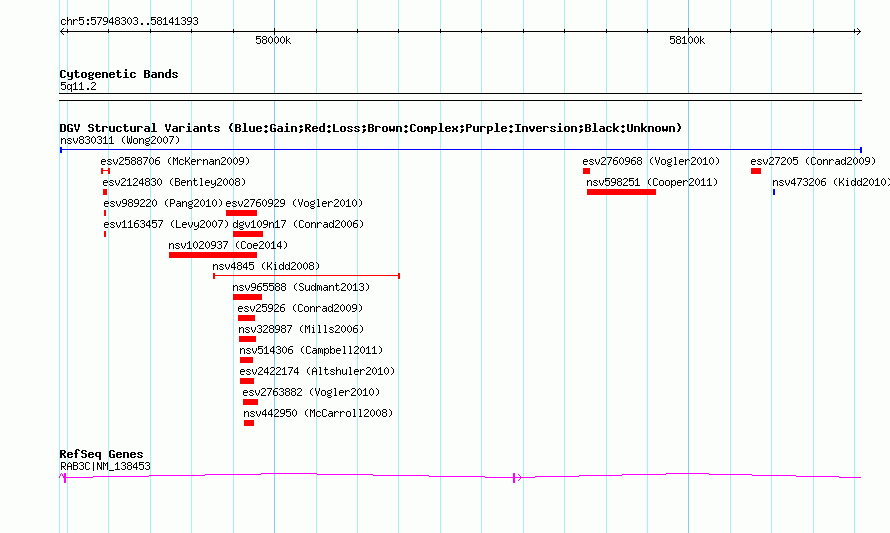Click the 58000k ruler label
The height and width of the screenshot is (533, 890).
273,40
